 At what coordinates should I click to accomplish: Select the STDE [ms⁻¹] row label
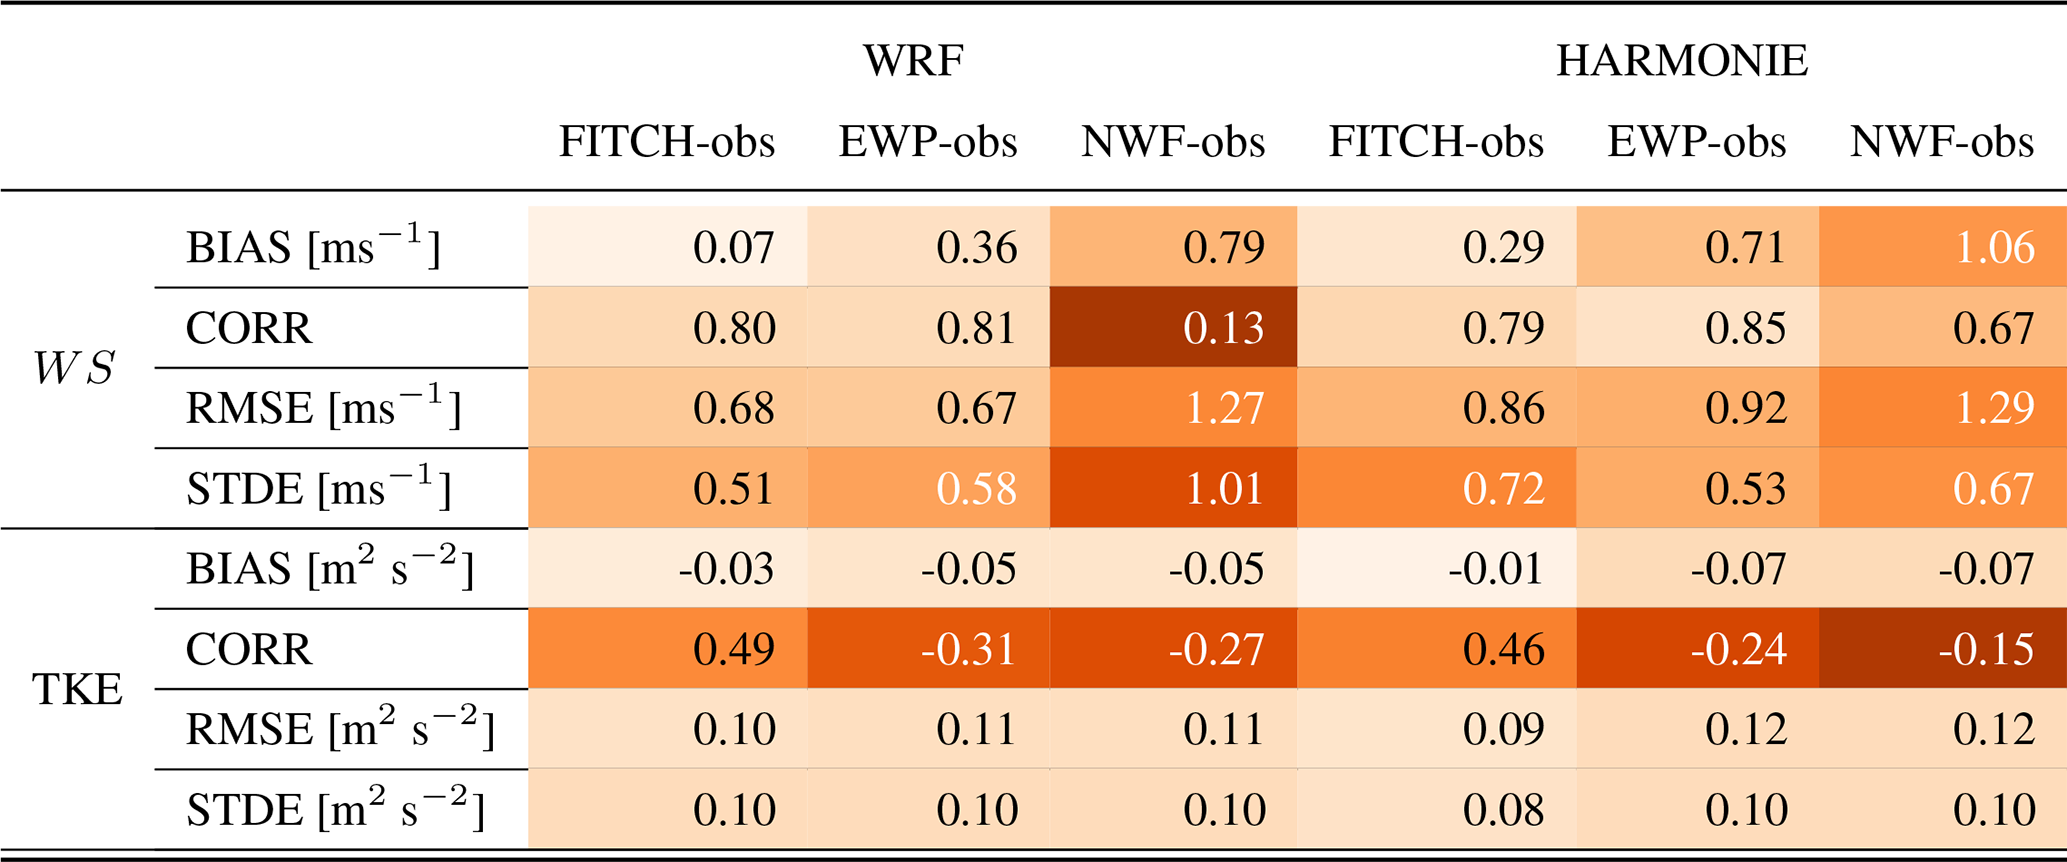tap(318, 488)
